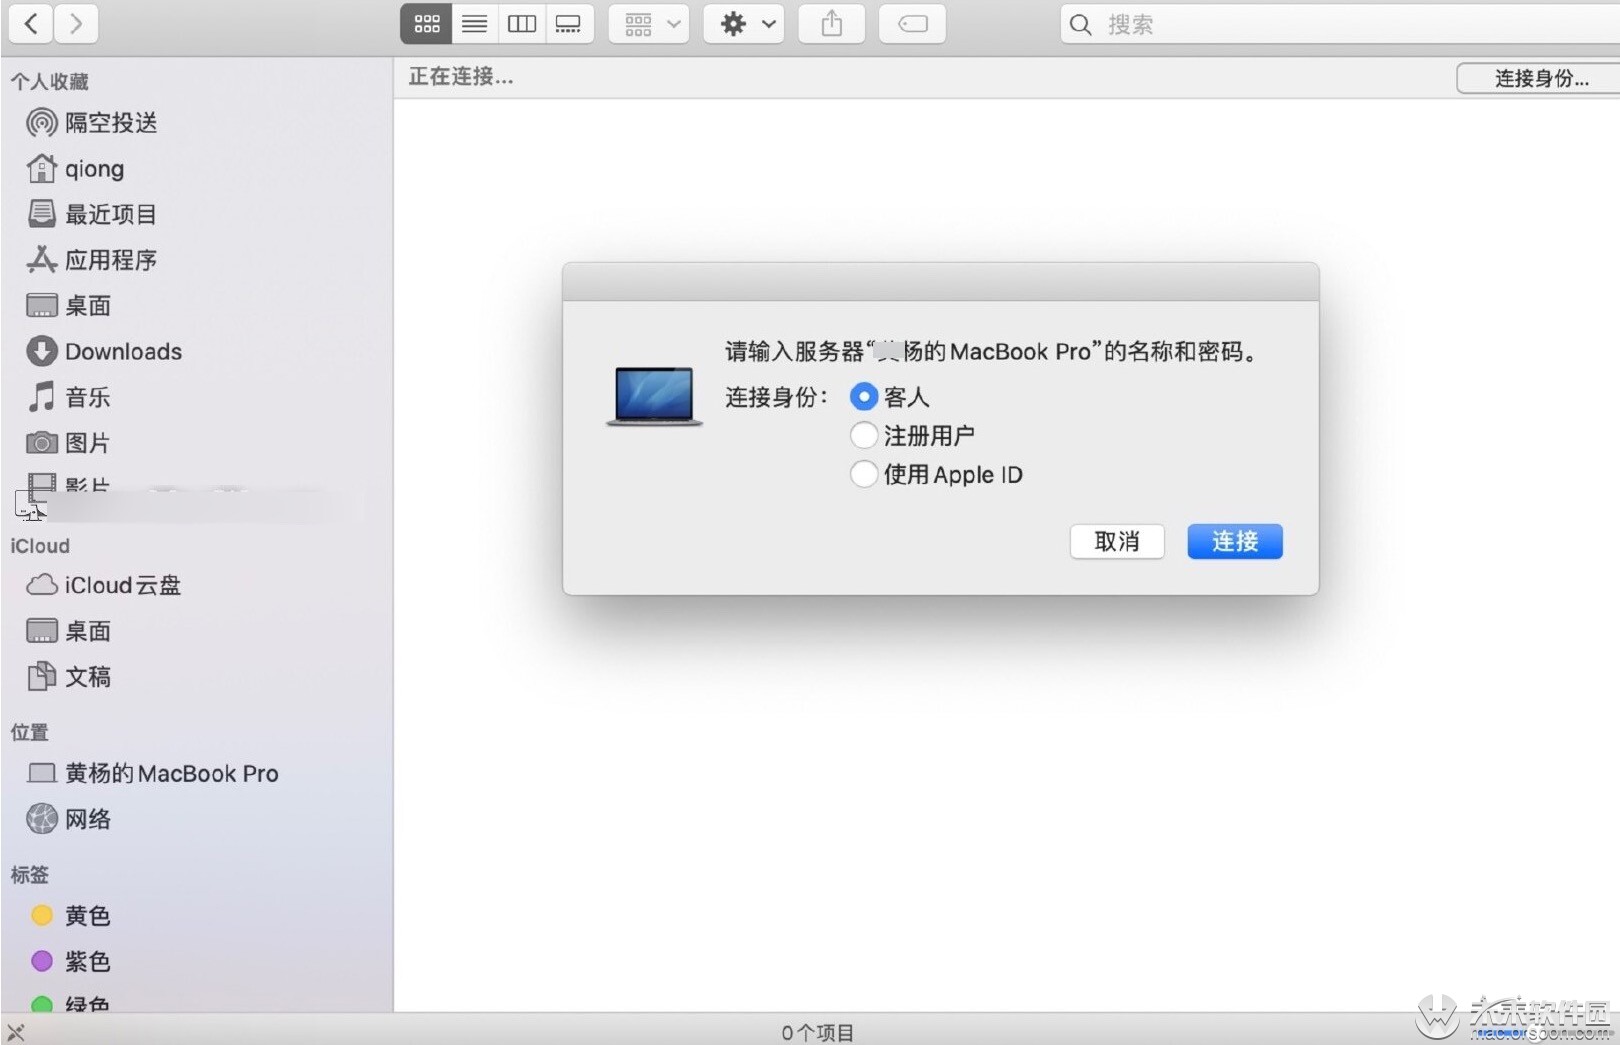1620x1045 pixels.
Task: Click the iCloud section header
Action: (40, 546)
